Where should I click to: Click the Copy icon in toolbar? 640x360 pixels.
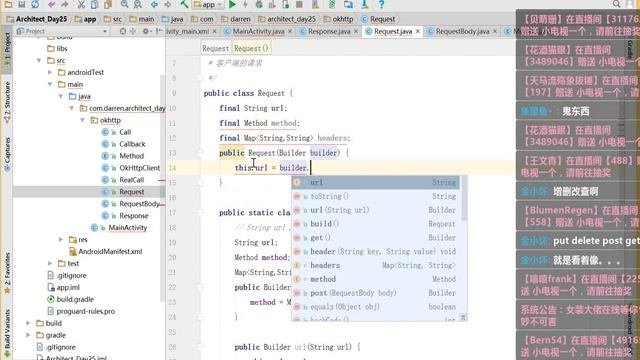(94, 4)
